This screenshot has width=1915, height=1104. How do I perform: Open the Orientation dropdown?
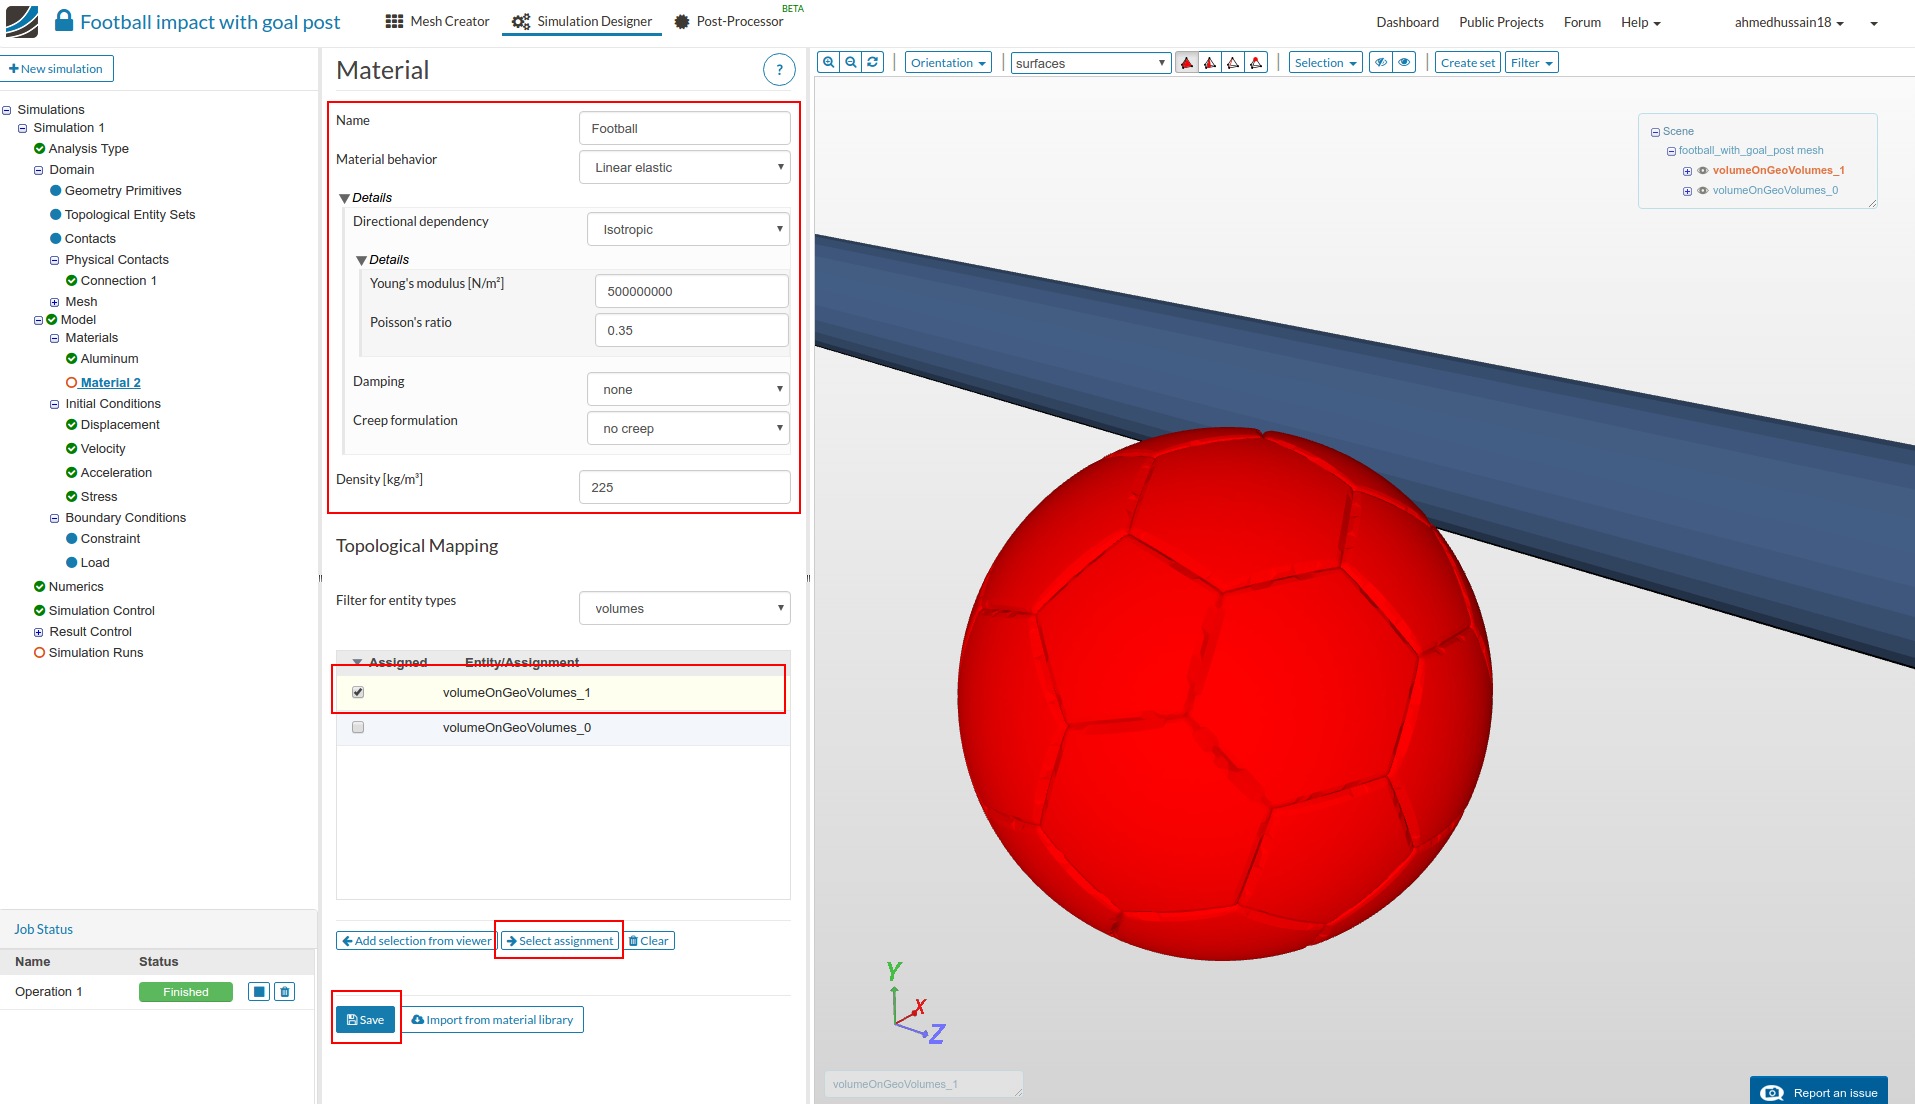pos(948,63)
